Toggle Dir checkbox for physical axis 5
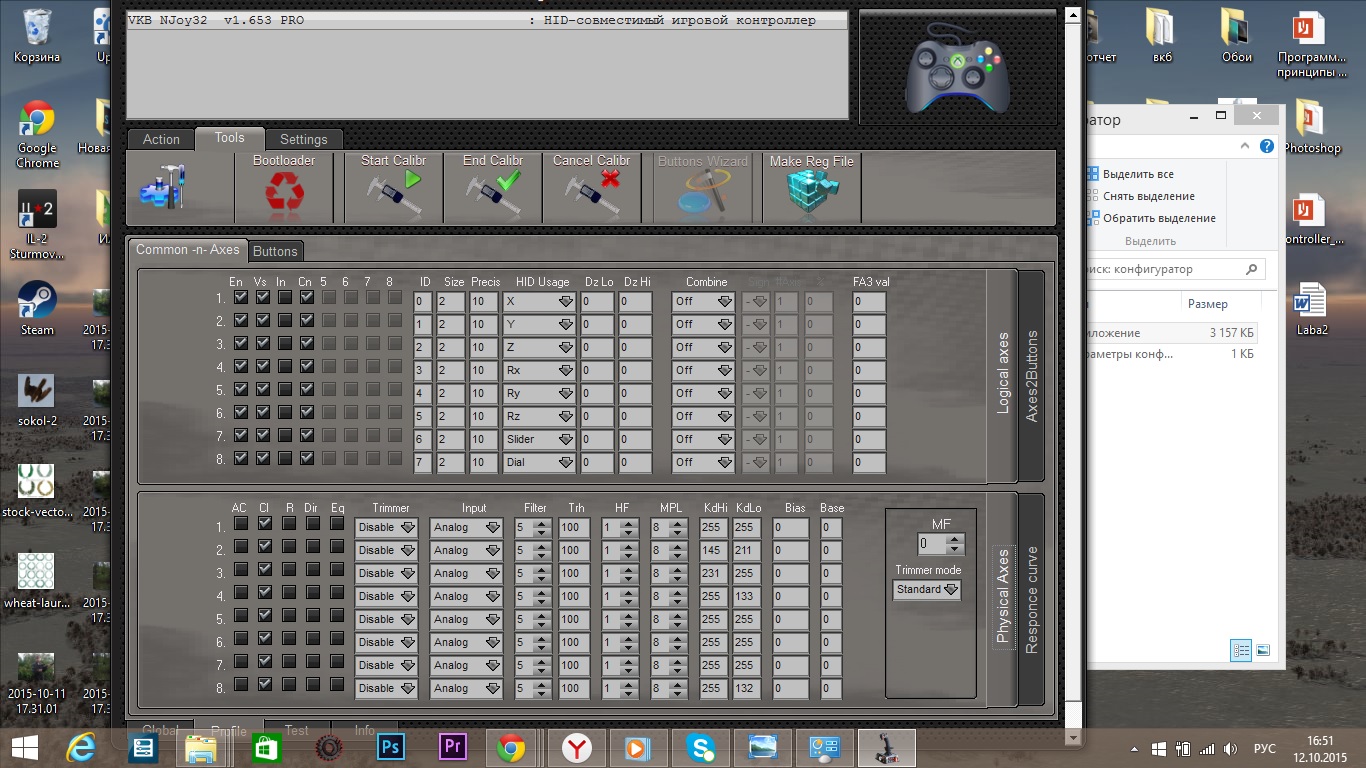 [x=313, y=615]
